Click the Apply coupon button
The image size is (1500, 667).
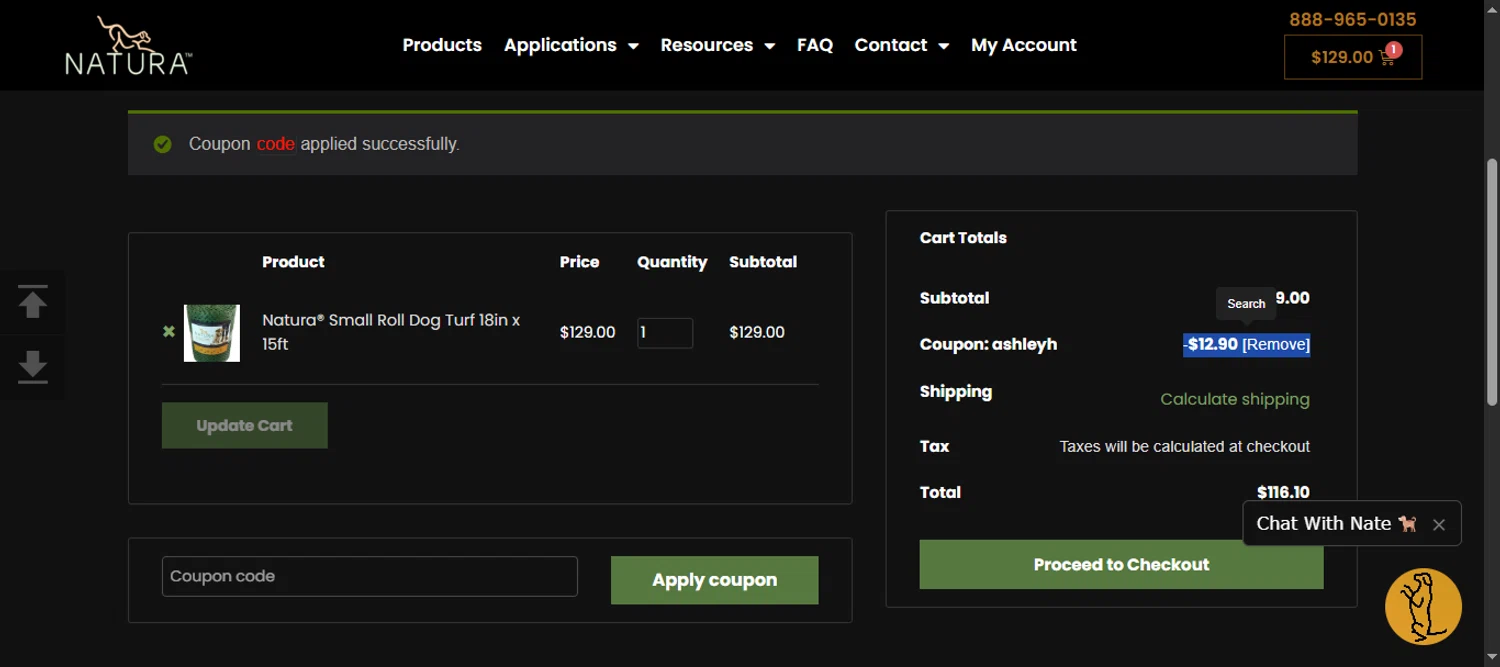[715, 580]
